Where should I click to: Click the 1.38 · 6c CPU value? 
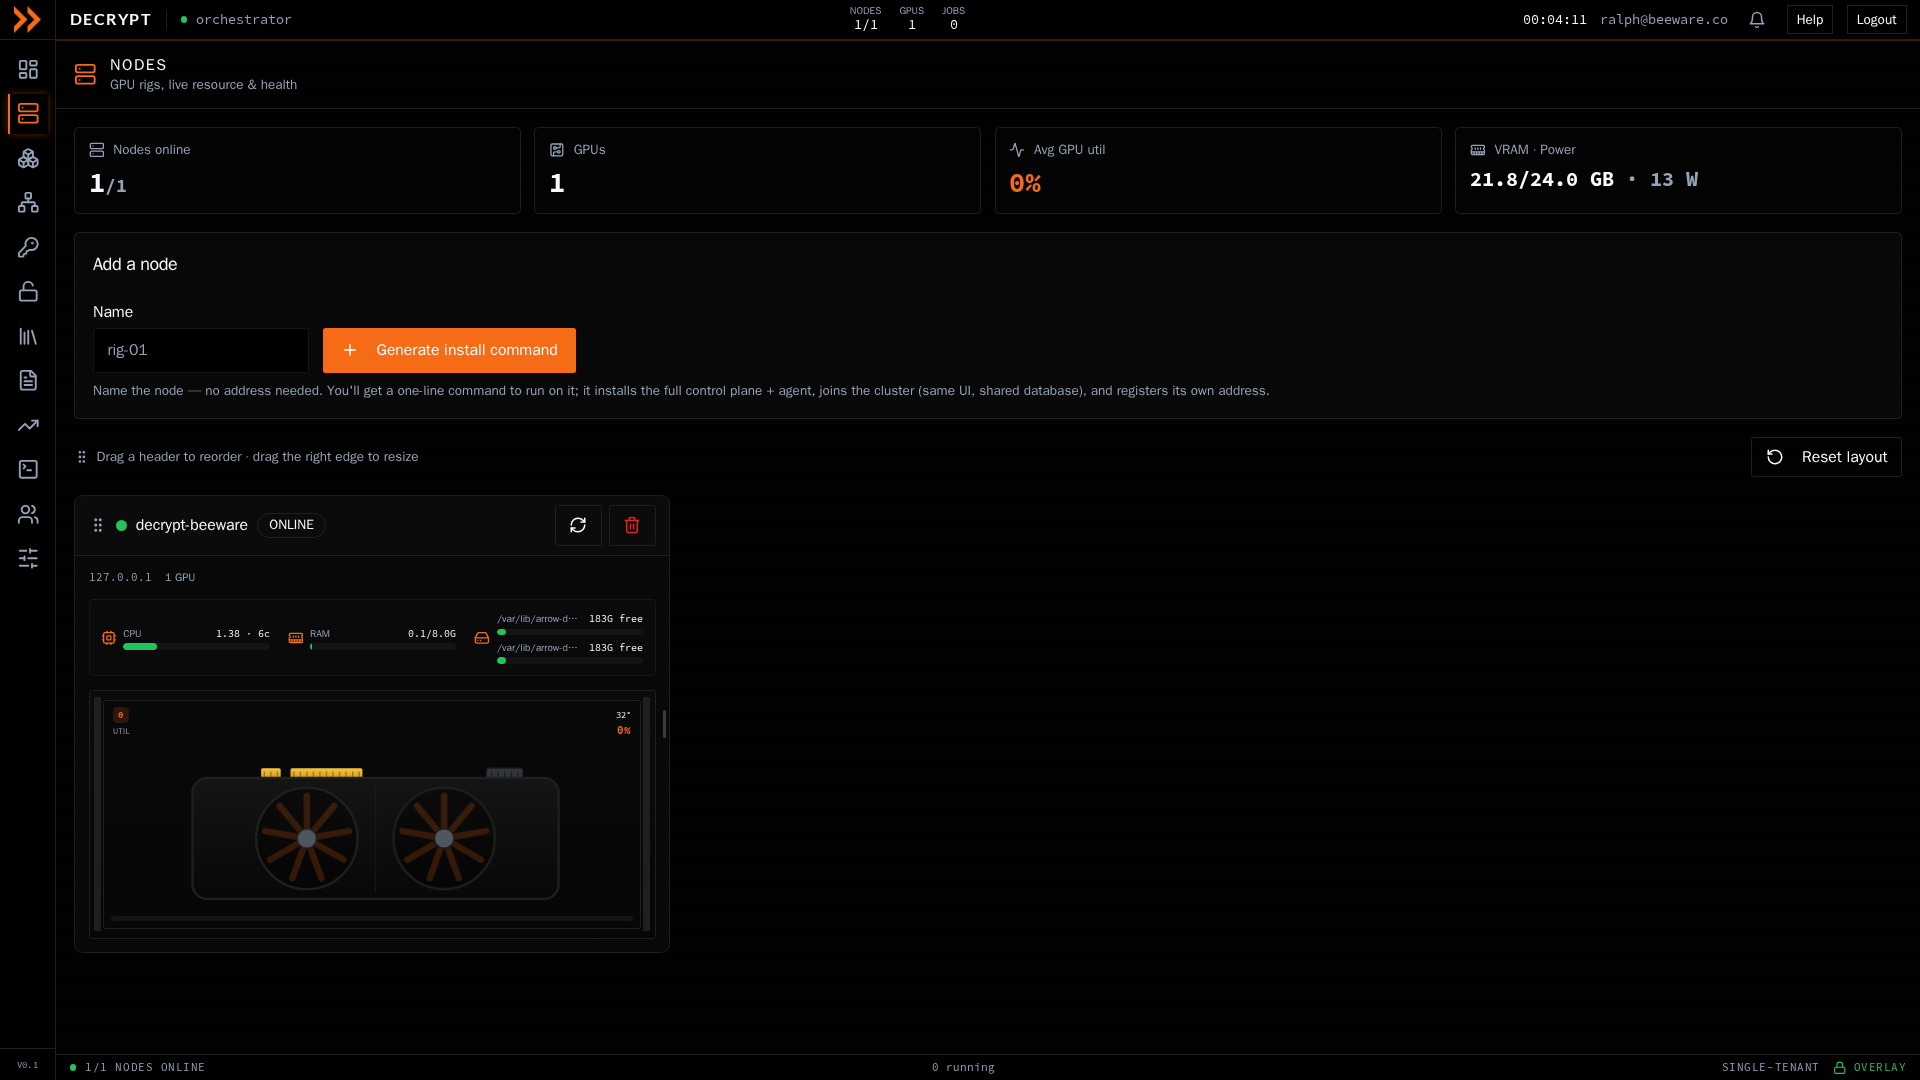[243, 634]
